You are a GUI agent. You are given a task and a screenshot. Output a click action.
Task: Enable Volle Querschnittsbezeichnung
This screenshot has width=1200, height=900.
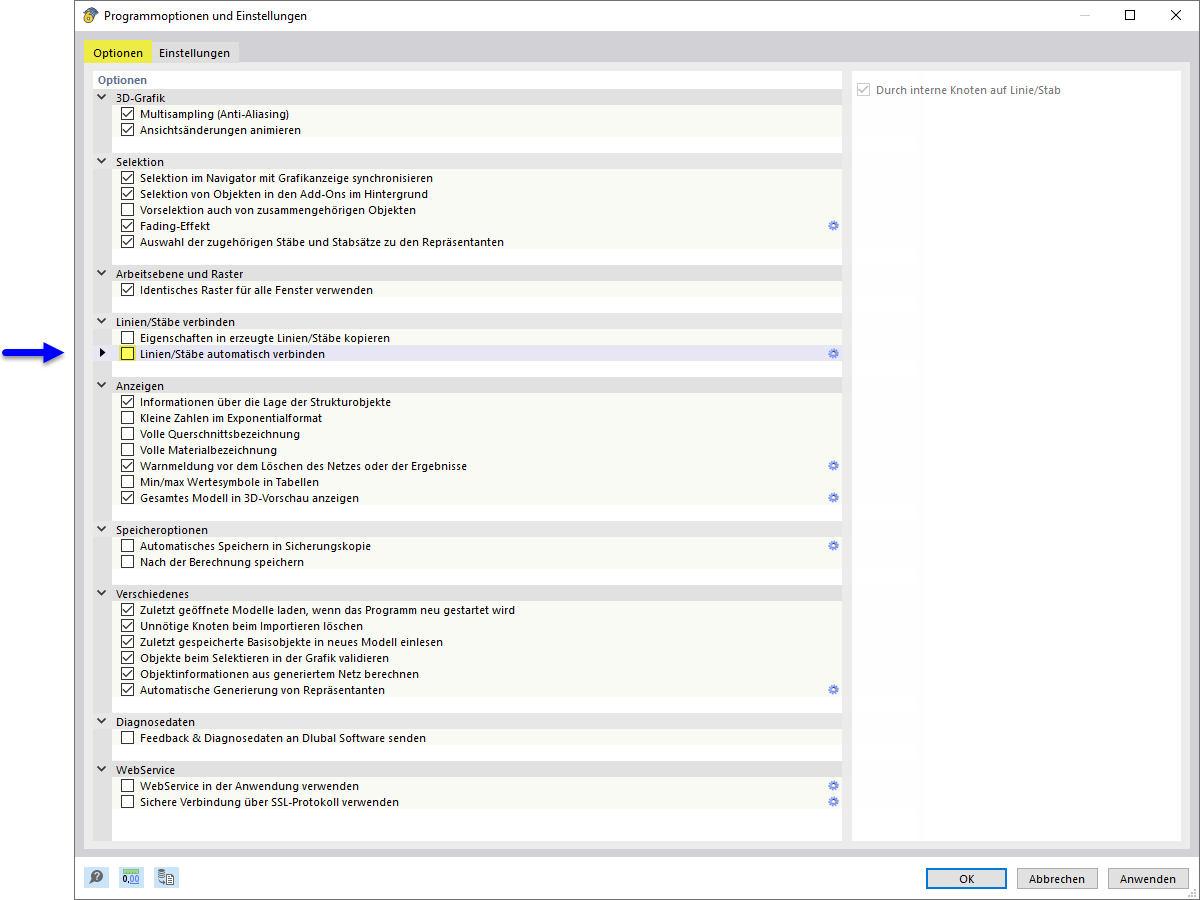127,433
